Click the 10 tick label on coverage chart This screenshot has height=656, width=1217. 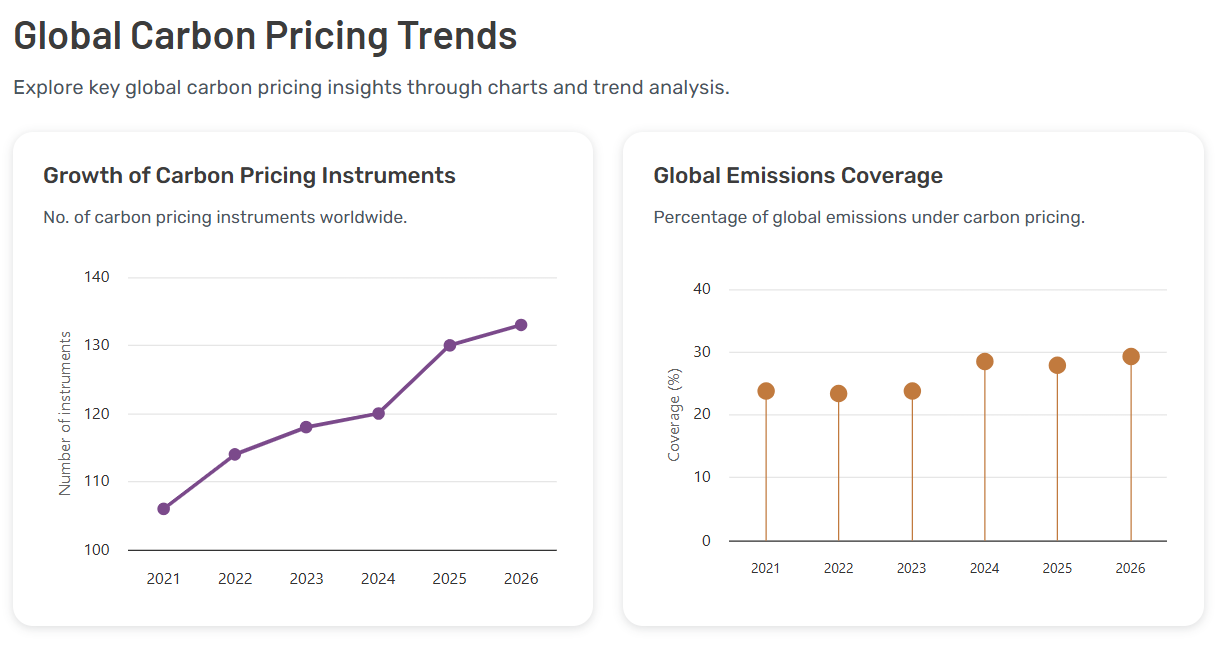click(702, 477)
